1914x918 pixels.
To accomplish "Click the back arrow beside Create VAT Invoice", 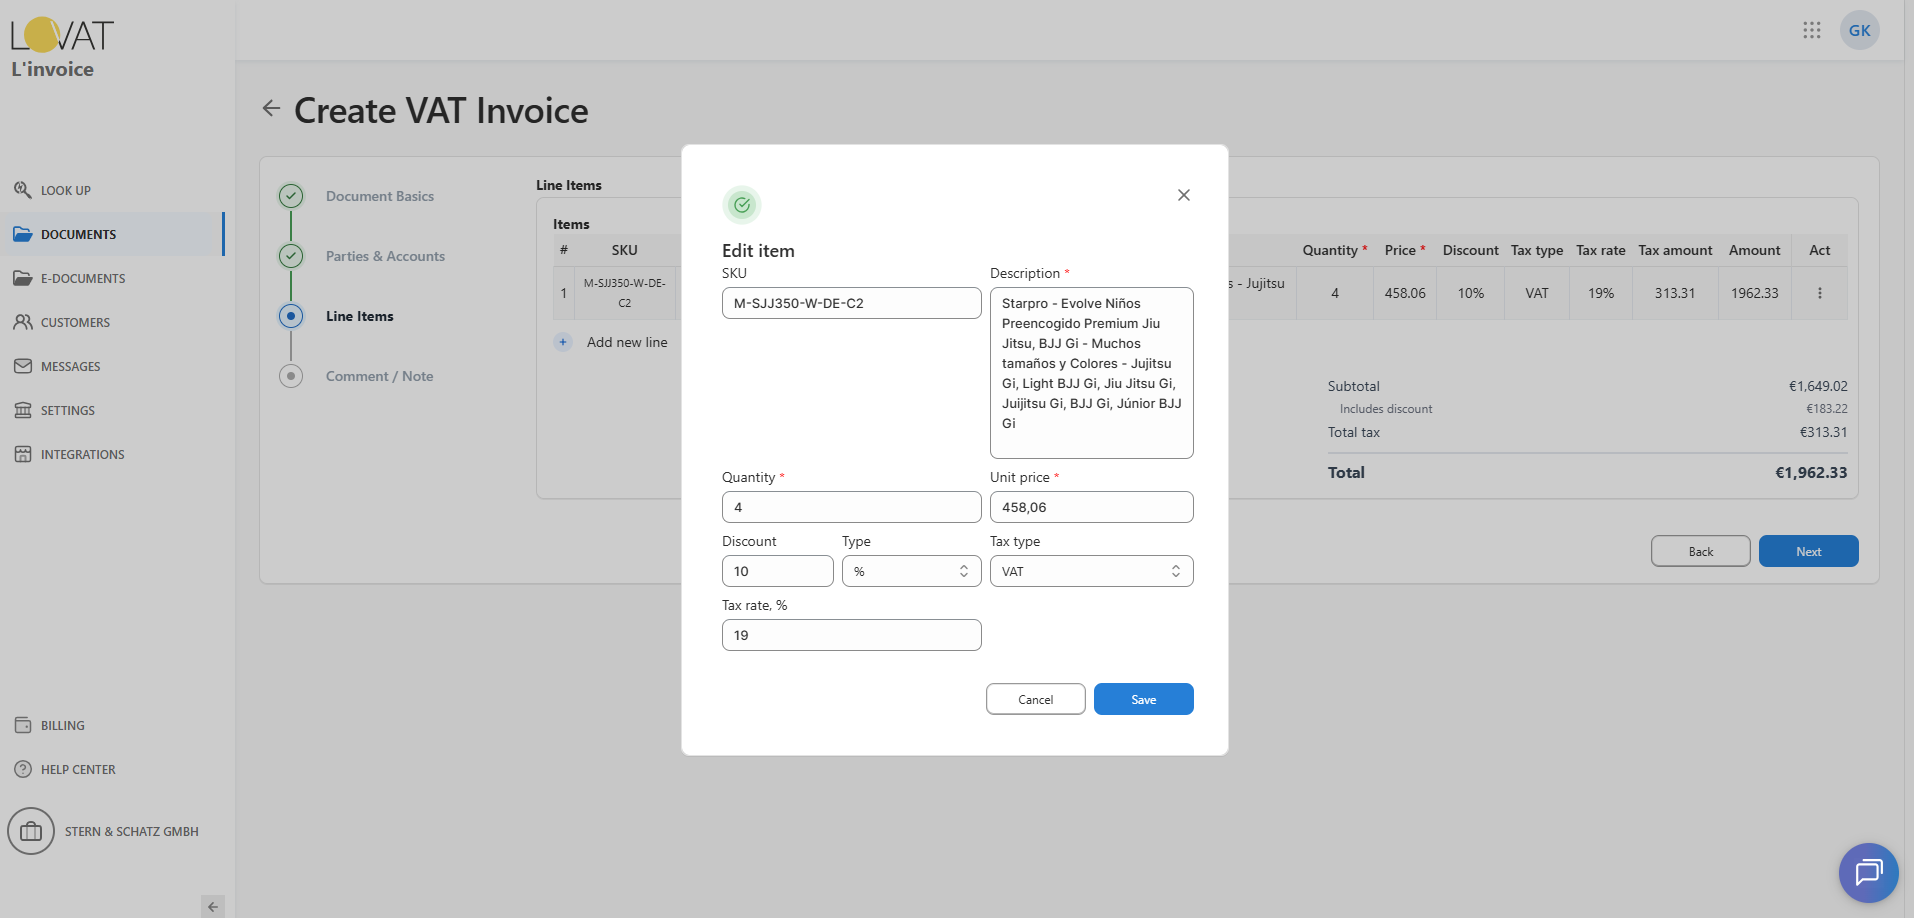I will 271,108.
